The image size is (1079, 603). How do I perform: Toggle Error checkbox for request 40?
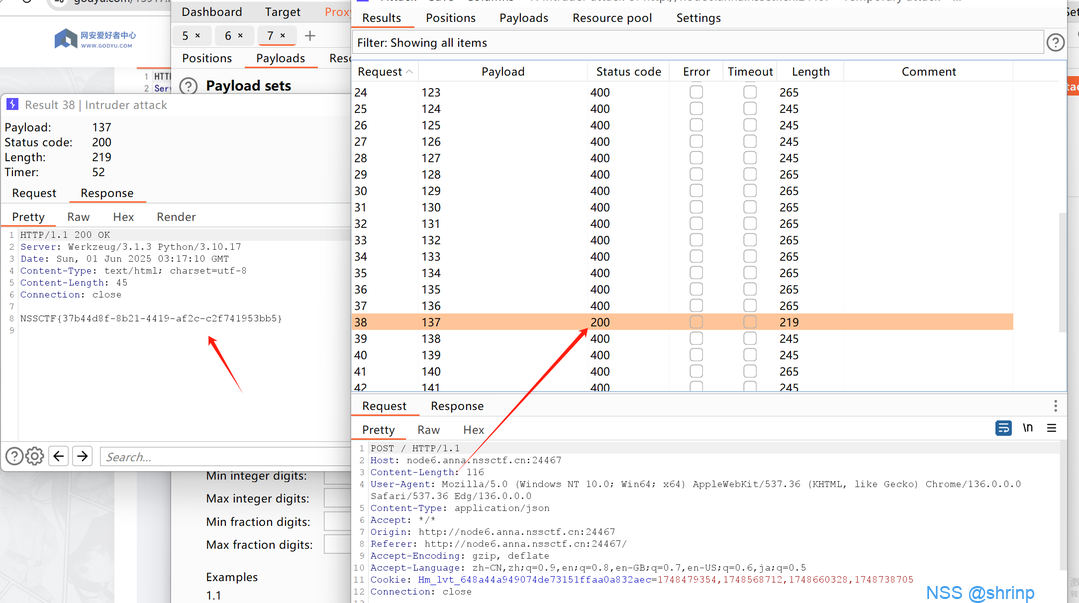(696, 355)
